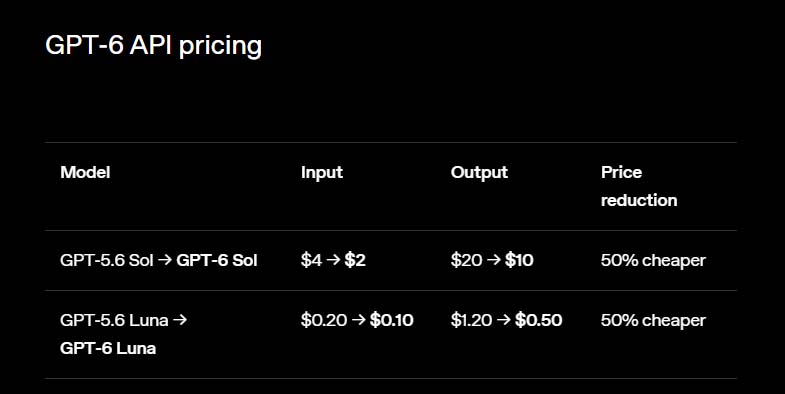Click the $20 old output price
The width and height of the screenshot is (785, 394).
tap(467, 260)
